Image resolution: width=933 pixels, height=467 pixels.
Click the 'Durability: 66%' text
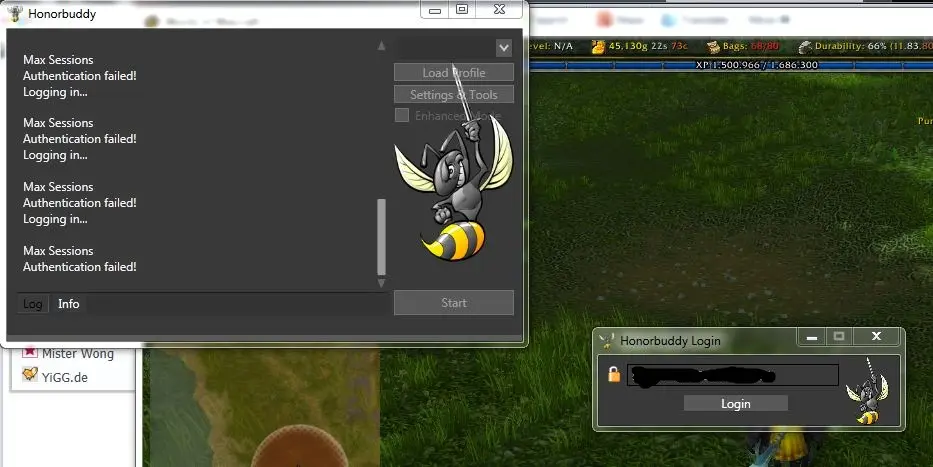pyautogui.click(x=851, y=46)
